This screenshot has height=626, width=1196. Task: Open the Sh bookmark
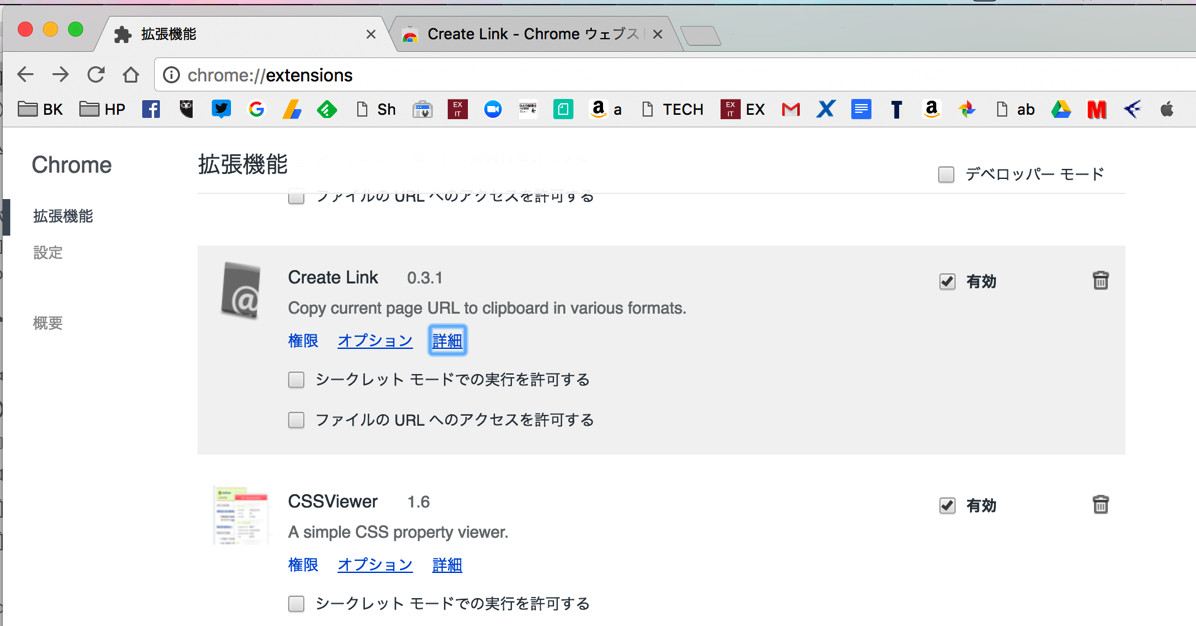click(376, 109)
